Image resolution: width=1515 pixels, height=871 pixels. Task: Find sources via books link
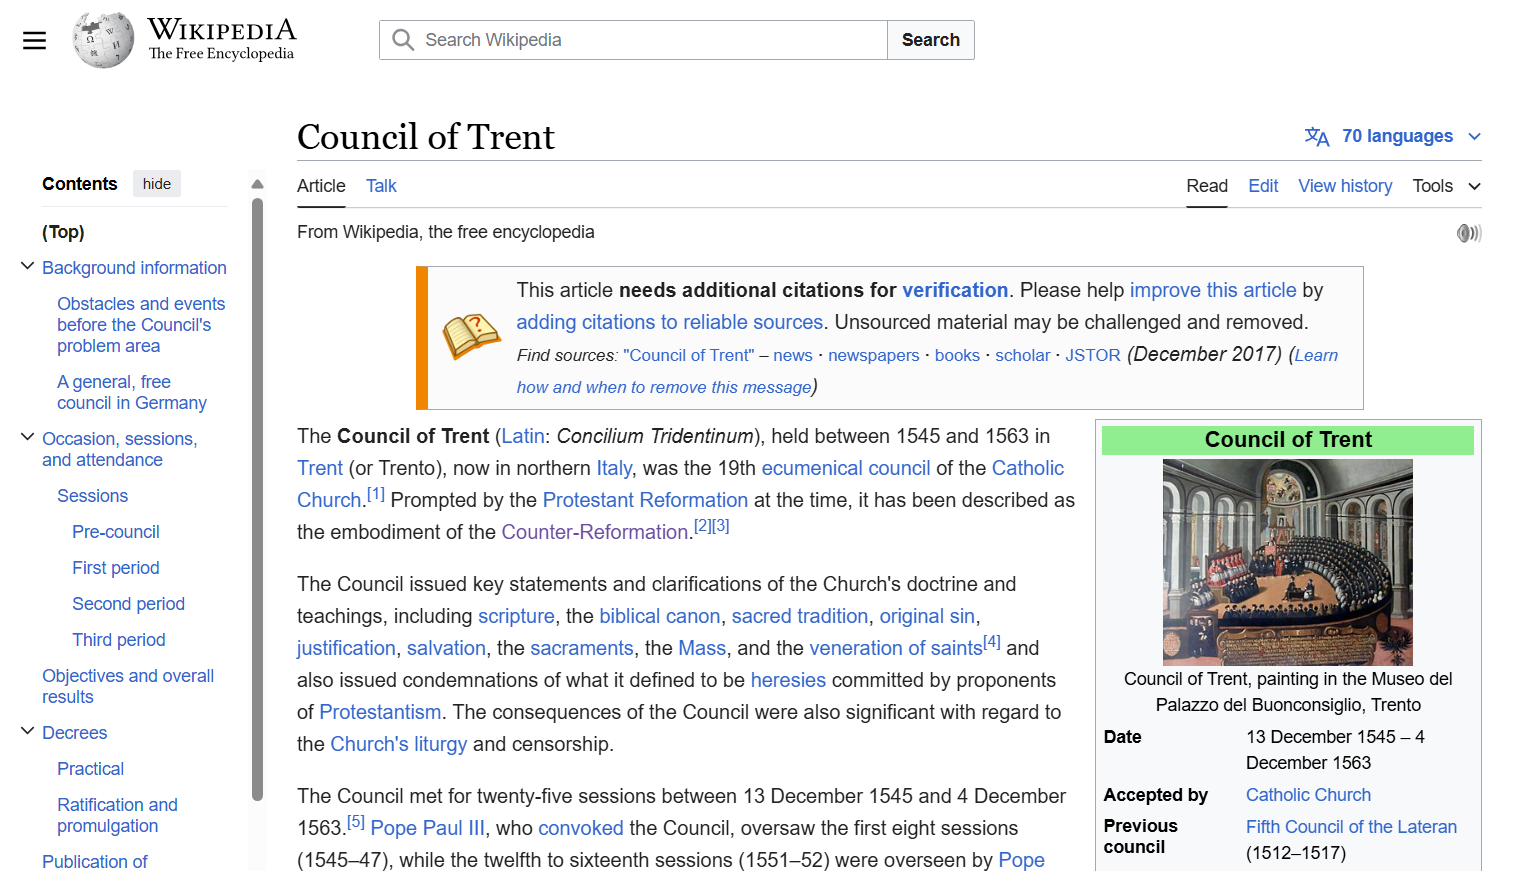point(957,355)
